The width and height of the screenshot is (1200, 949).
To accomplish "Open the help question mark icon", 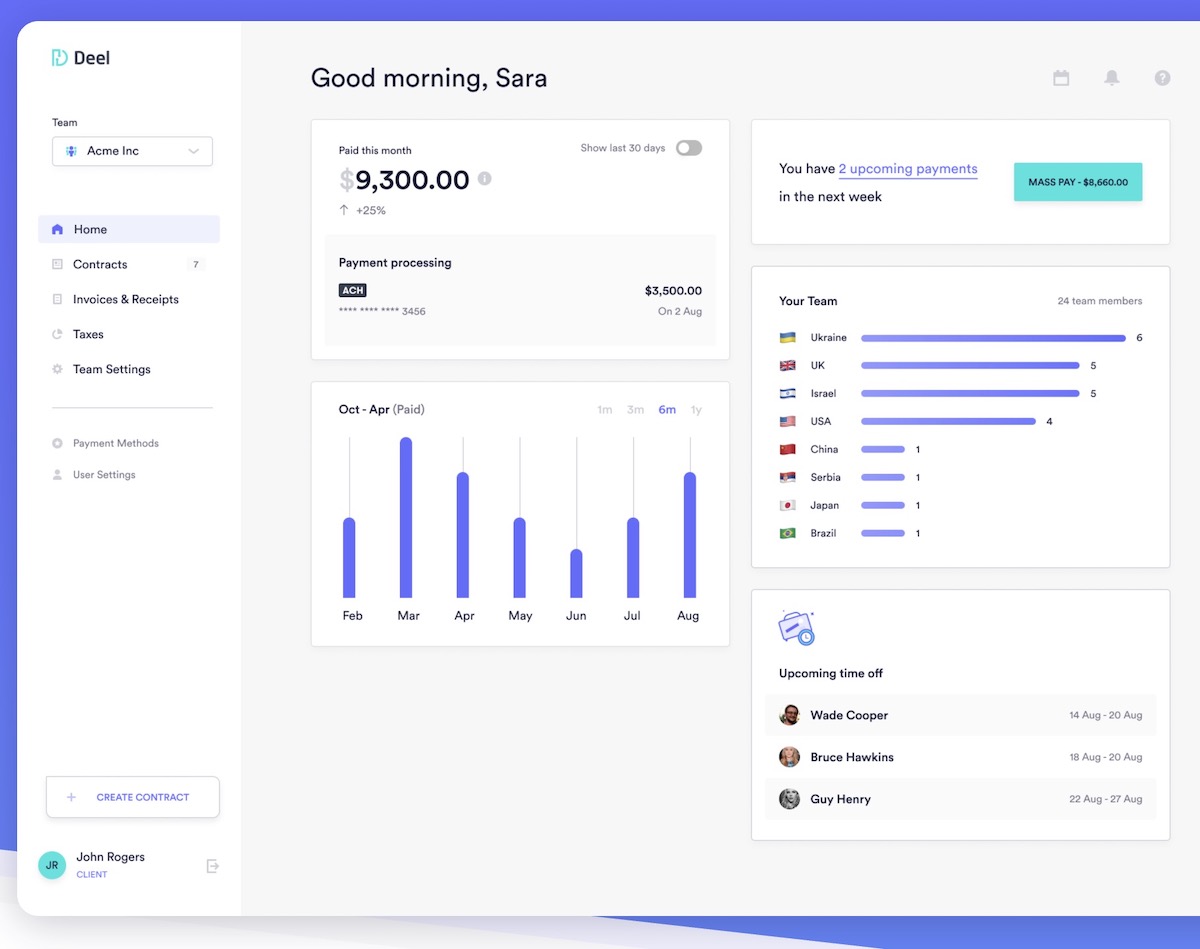I will (1161, 77).
